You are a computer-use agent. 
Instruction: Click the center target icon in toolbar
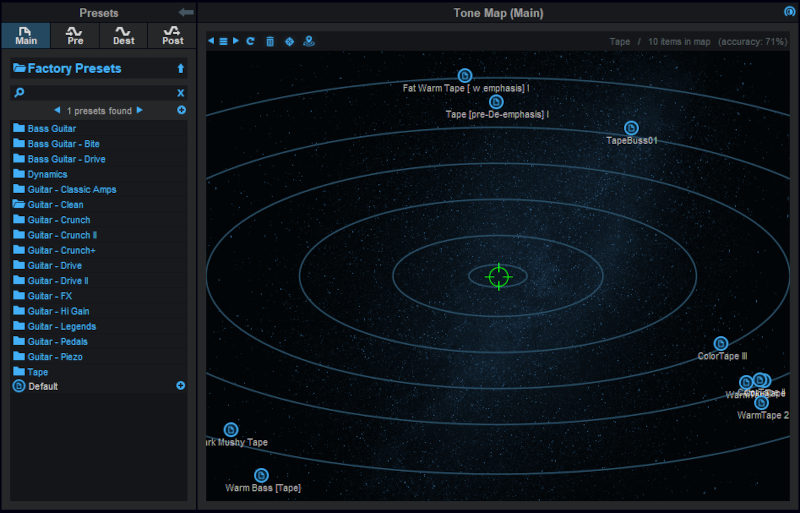[289, 41]
